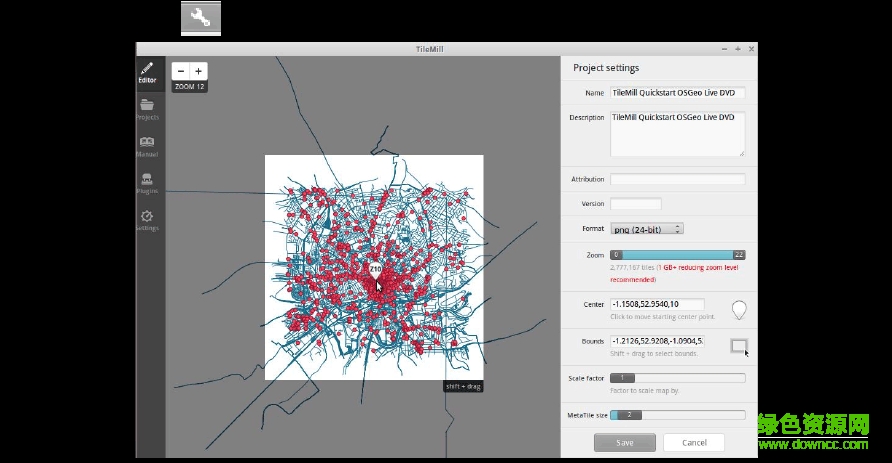The height and width of the screenshot is (463, 892).
Task: Click the center point marker pin icon
Action: pyautogui.click(x=739, y=309)
